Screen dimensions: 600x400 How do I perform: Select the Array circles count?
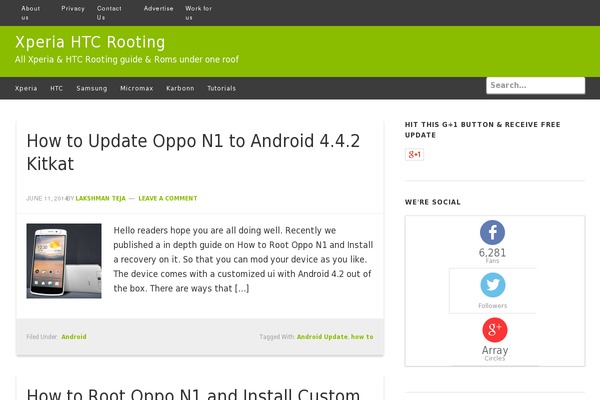(x=495, y=350)
